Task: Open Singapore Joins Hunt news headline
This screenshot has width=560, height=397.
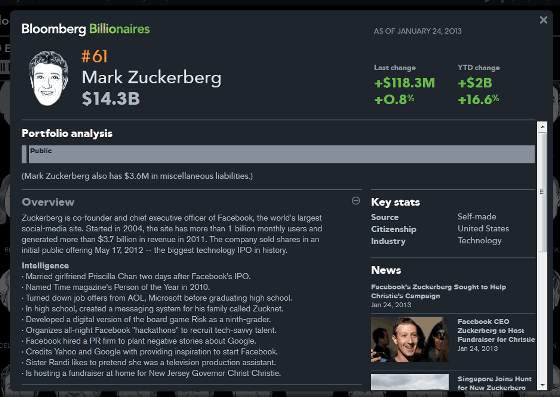Action: [494, 383]
